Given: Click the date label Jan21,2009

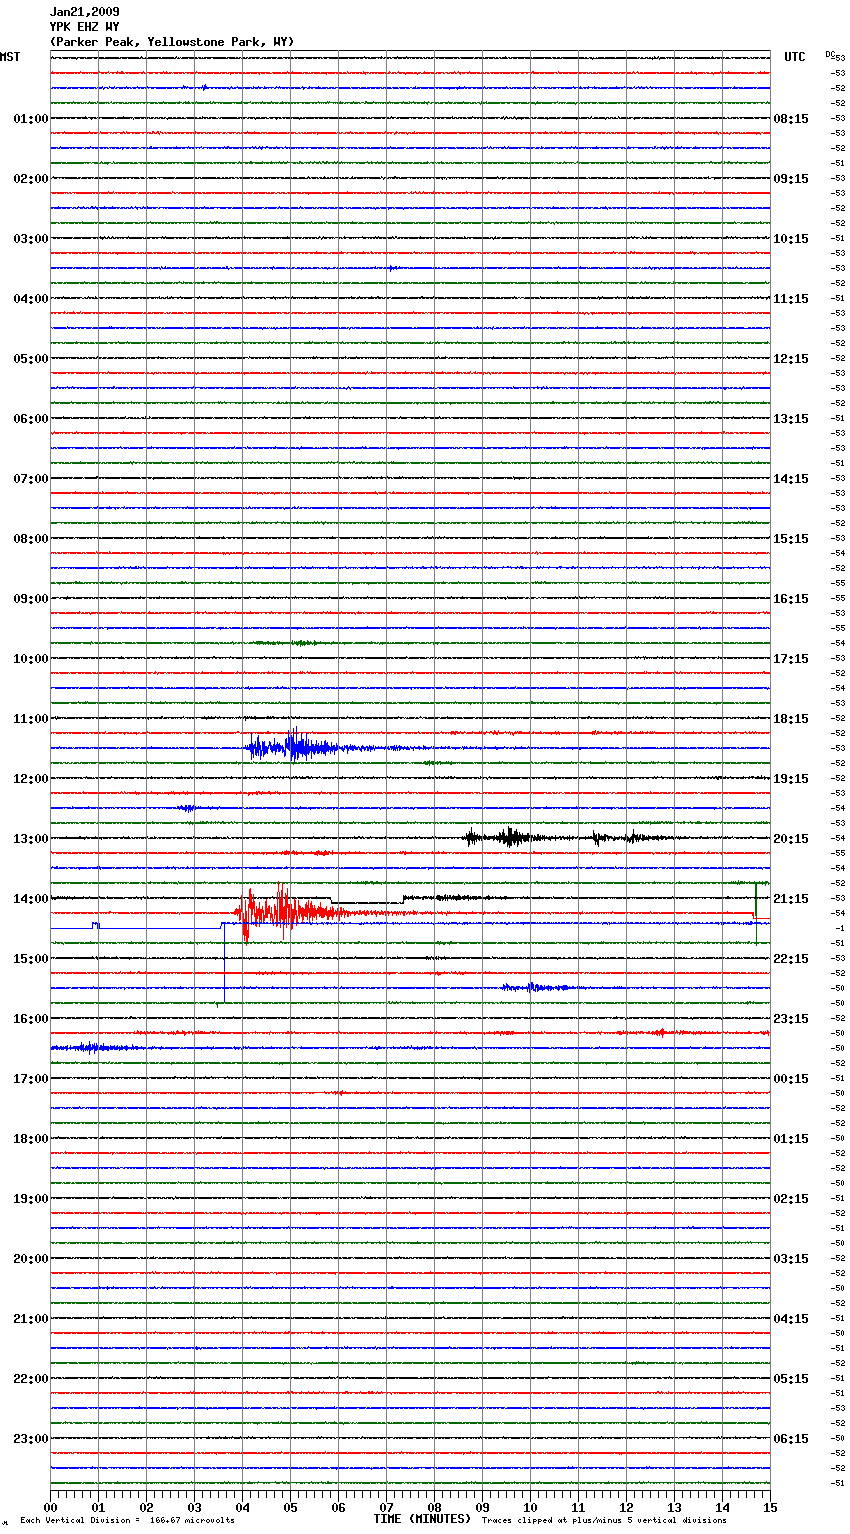Looking at the screenshot, I should pos(84,12).
